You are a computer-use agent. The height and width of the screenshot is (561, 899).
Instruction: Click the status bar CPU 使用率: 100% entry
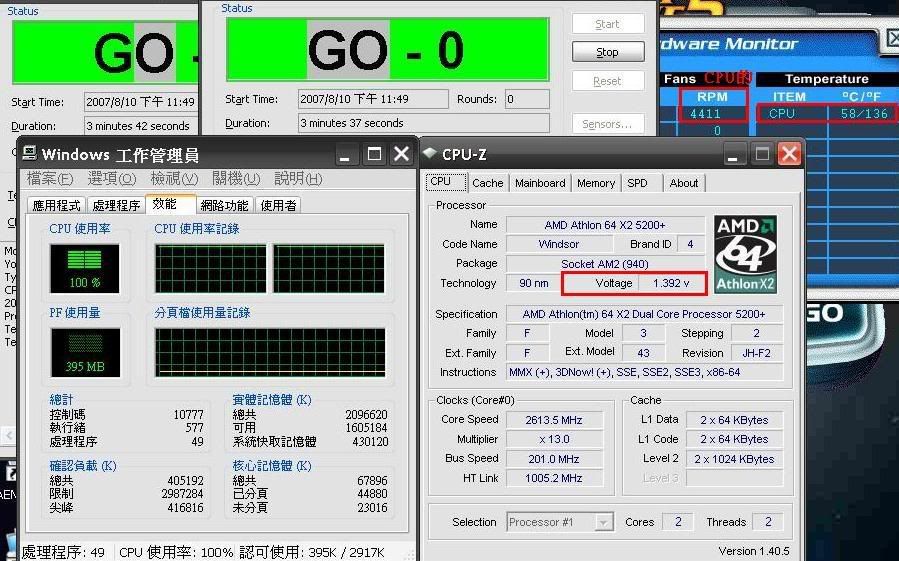click(x=176, y=552)
